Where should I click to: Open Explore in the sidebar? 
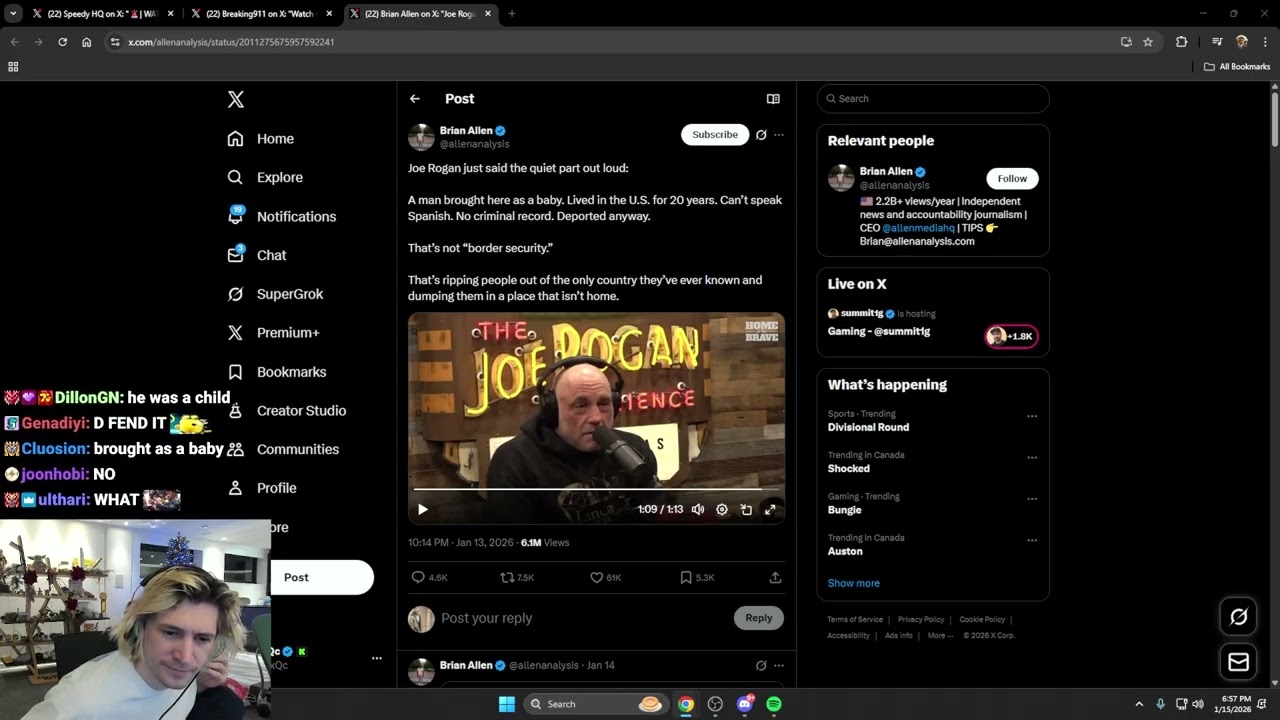pos(265,177)
